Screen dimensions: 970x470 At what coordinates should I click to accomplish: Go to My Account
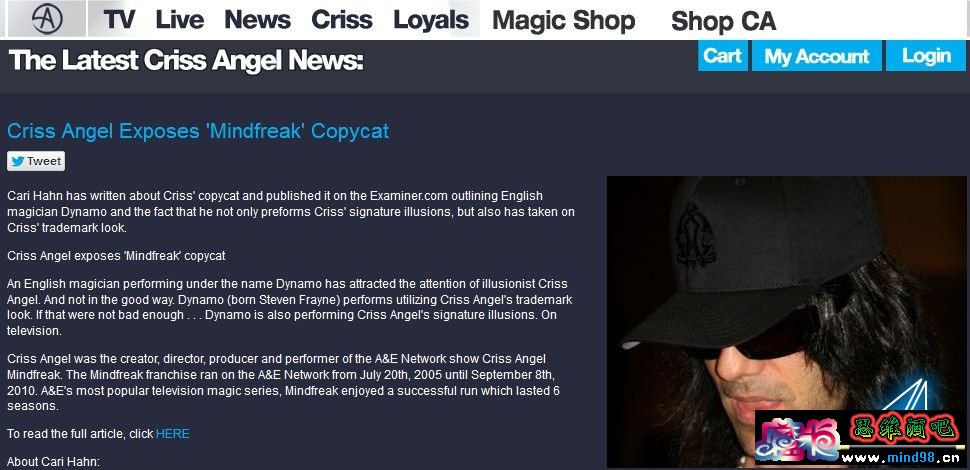click(x=817, y=56)
